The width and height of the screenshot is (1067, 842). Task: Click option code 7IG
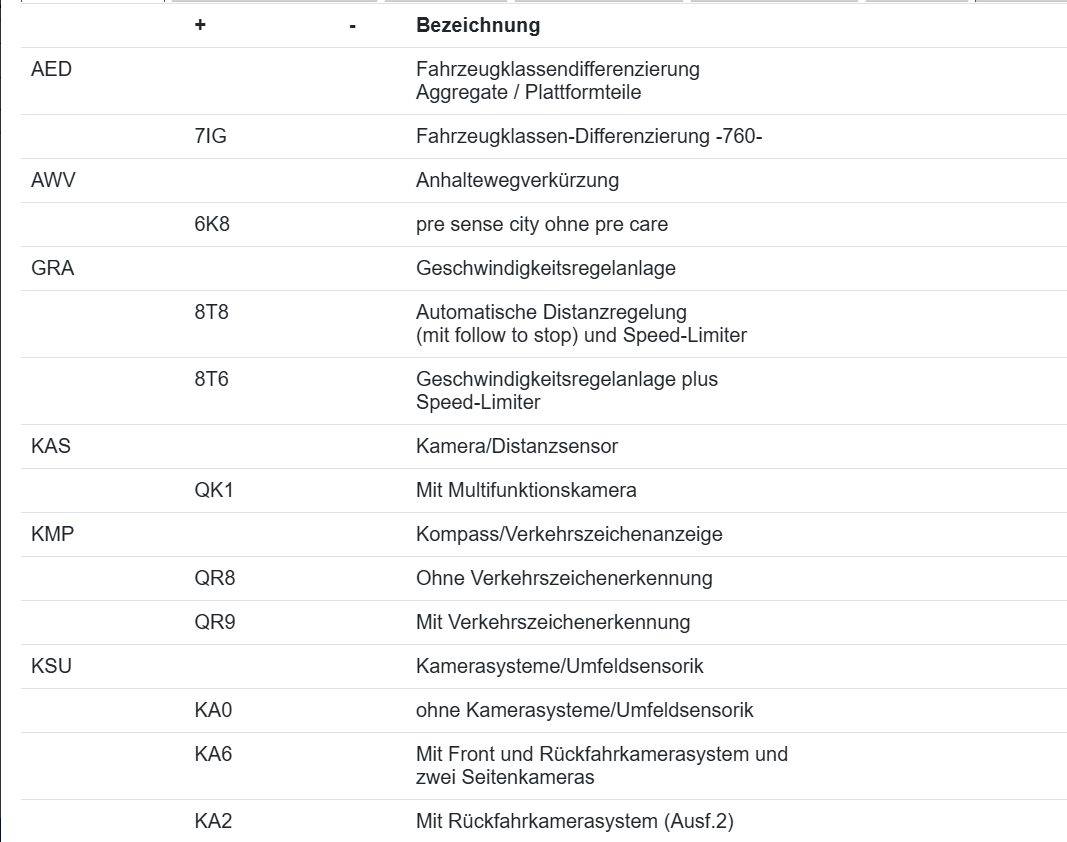(210, 137)
